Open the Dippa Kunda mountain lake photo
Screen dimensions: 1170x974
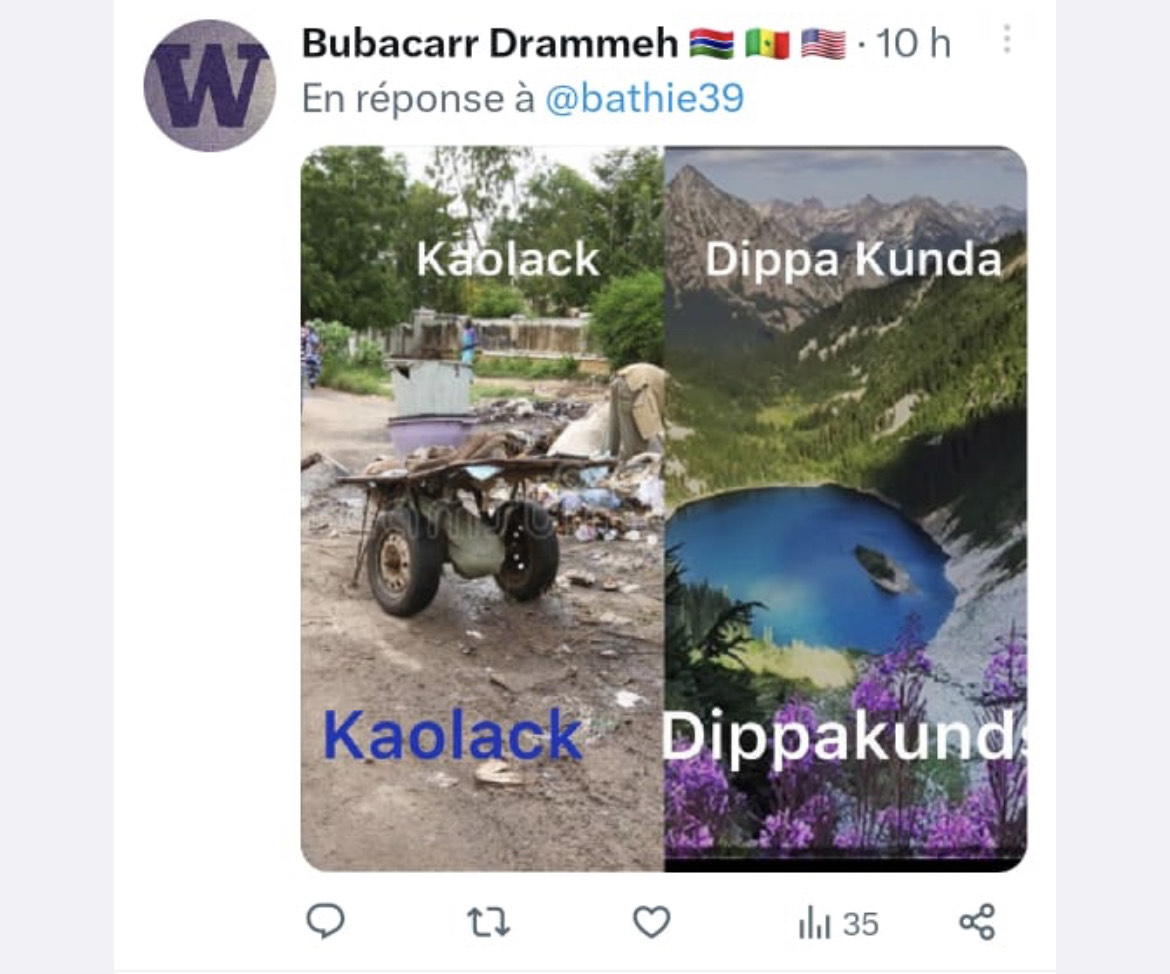(845, 508)
